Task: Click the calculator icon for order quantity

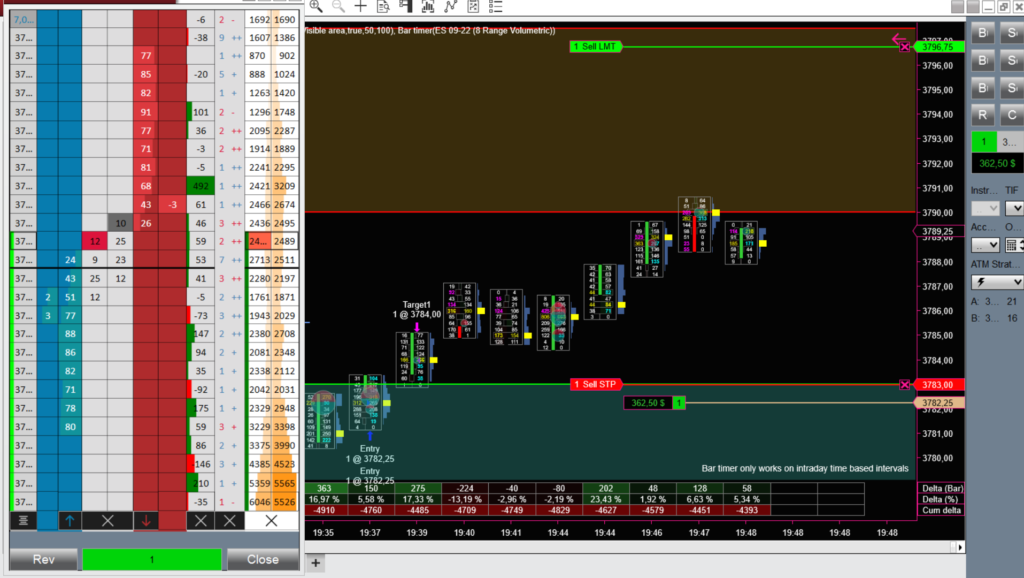Action: (x=1012, y=245)
